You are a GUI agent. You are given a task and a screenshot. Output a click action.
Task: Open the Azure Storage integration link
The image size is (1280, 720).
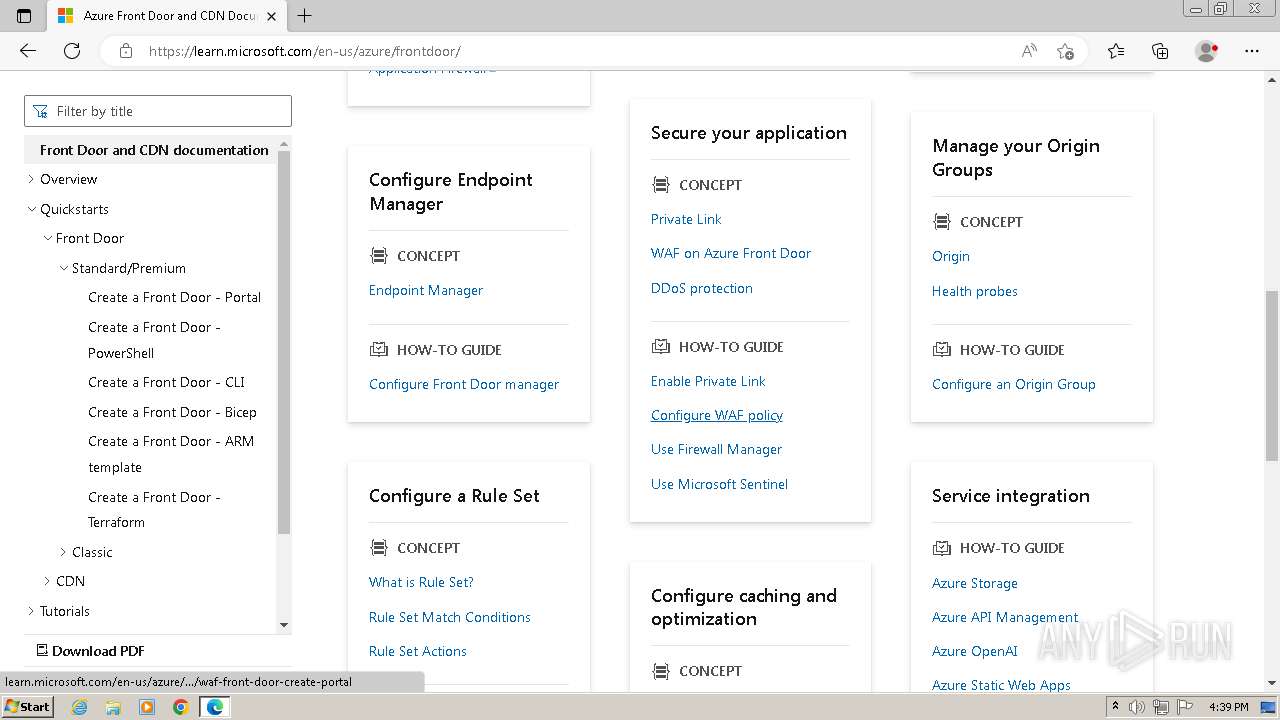[x=975, y=583]
